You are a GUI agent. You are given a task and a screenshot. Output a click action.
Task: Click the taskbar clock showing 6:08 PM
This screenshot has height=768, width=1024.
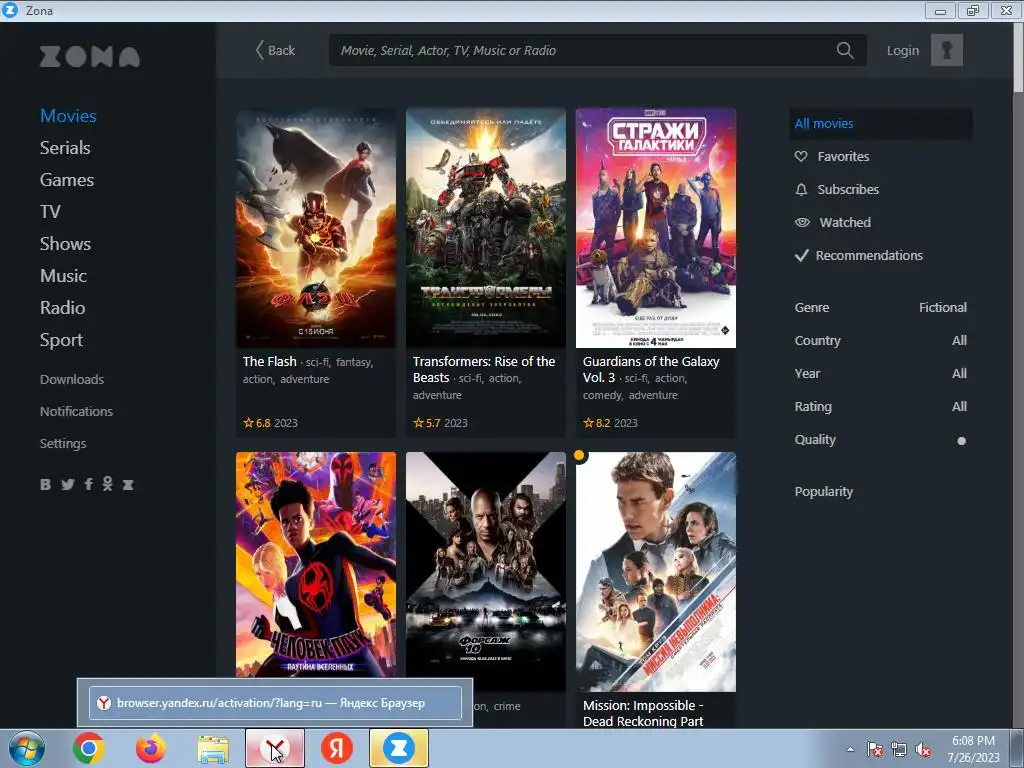pos(973,749)
